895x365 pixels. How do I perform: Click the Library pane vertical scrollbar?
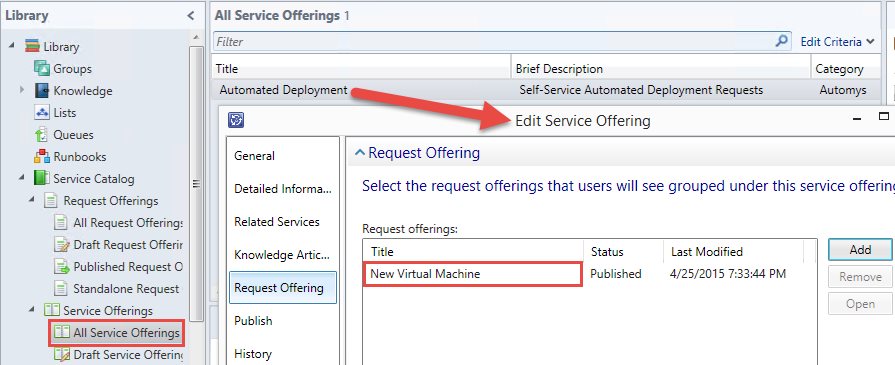coord(196,183)
